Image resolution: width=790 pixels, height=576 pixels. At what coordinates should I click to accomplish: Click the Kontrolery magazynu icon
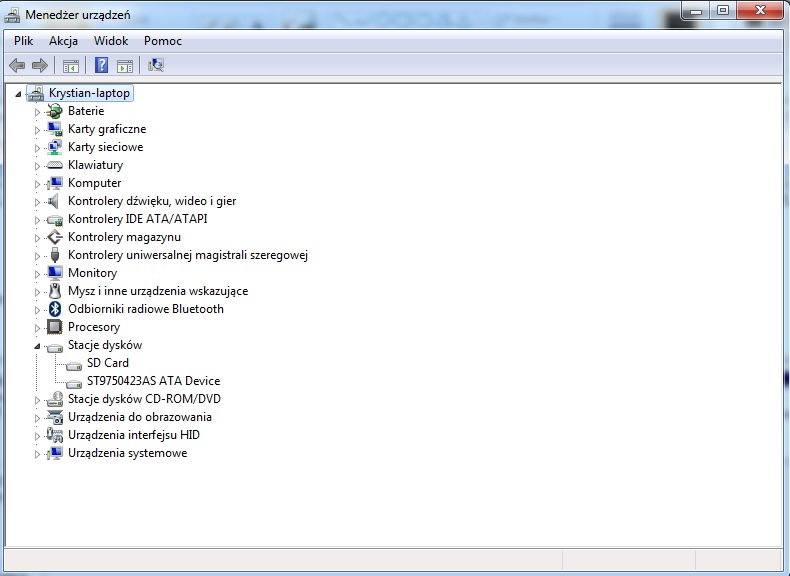[54, 237]
